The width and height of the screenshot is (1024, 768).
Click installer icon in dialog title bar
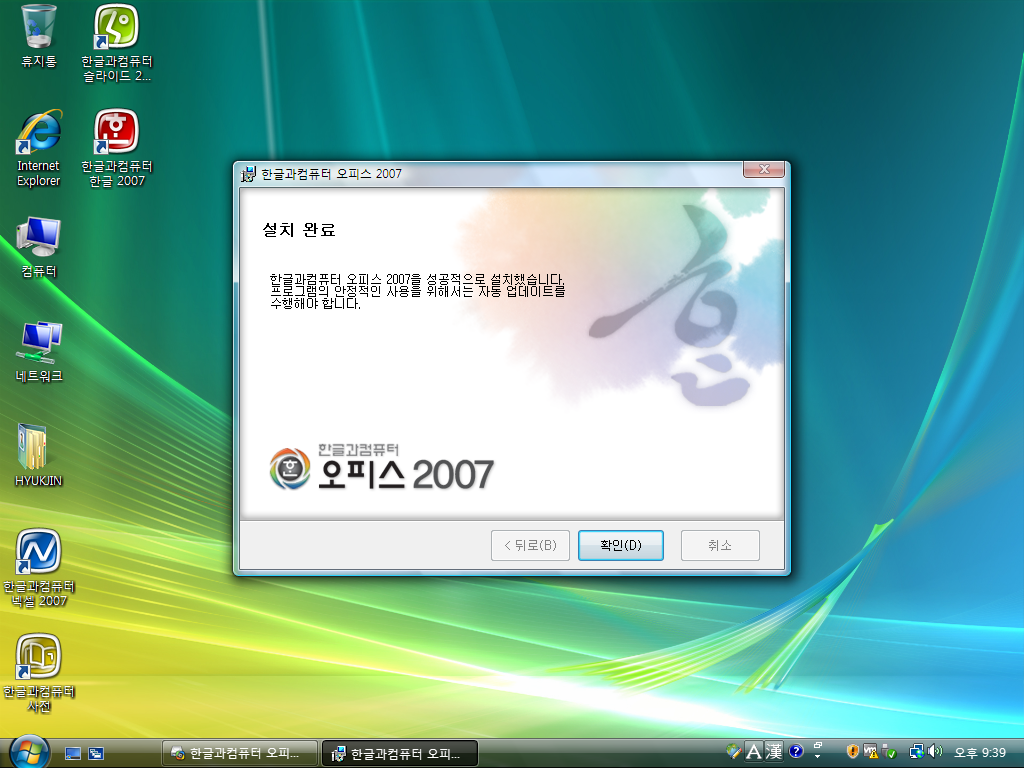tap(248, 174)
